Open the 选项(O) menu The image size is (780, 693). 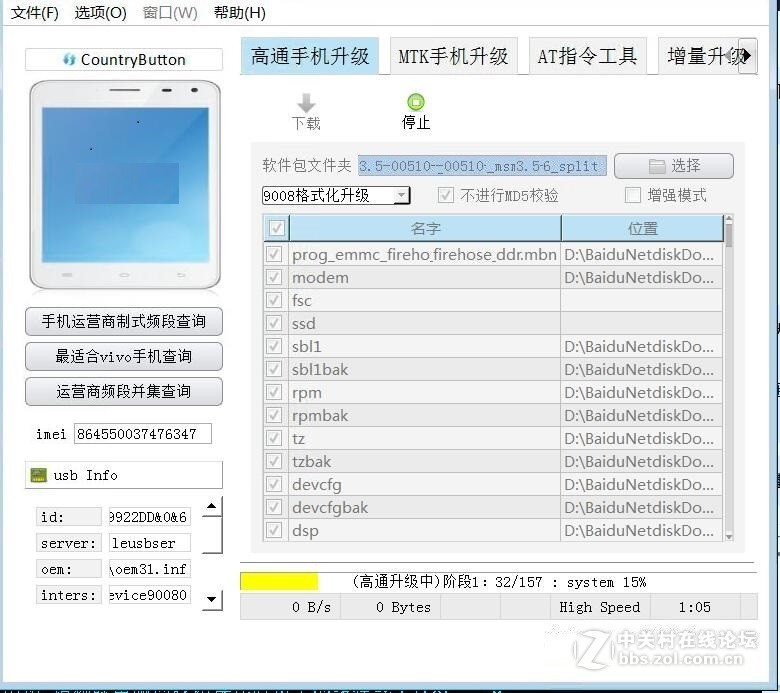(x=100, y=12)
